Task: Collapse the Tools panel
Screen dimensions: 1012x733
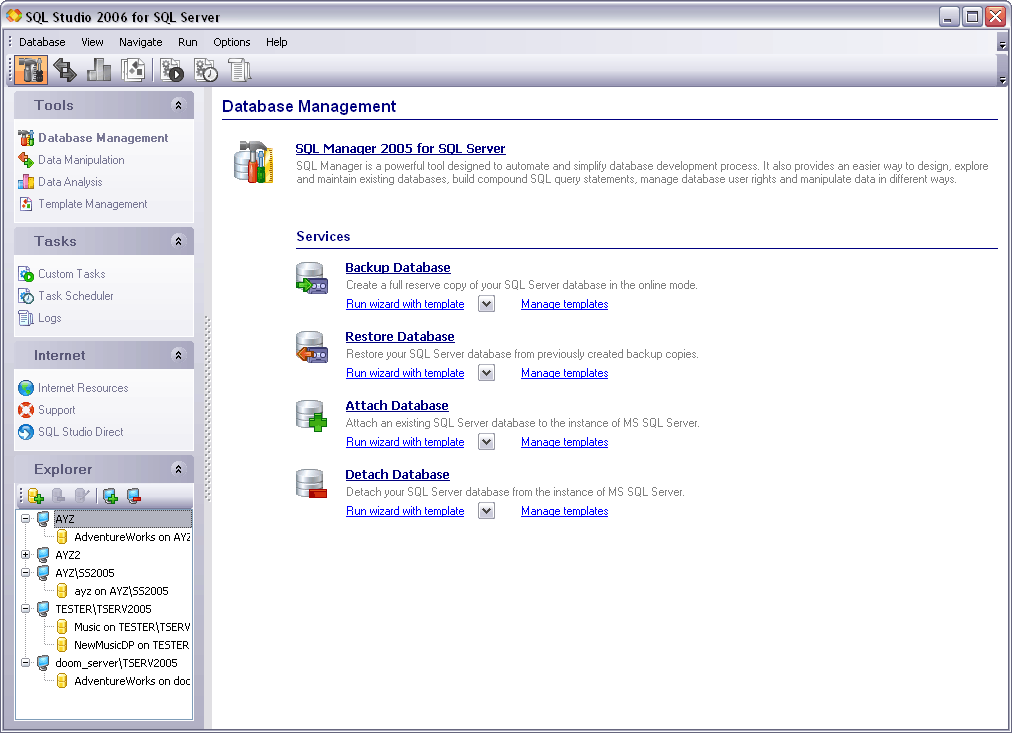Action: [178, 105]
